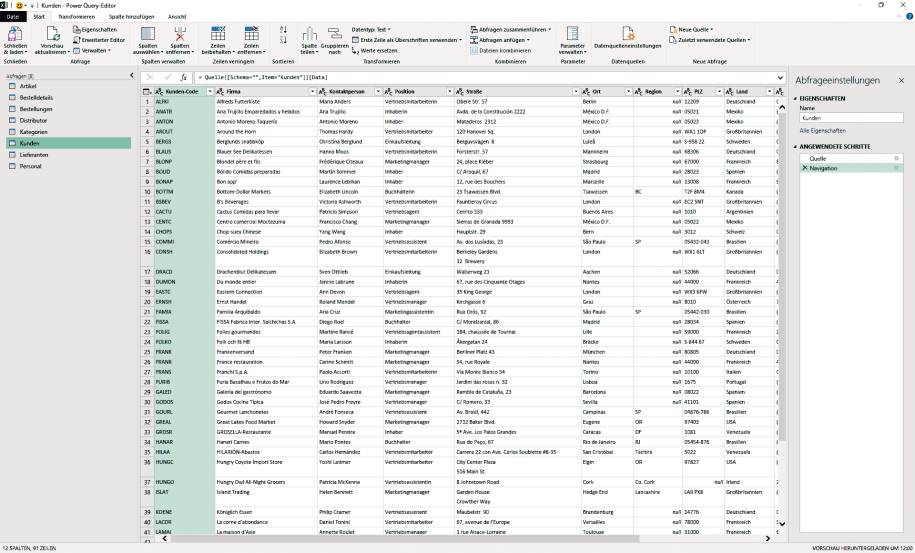Click Spalte teilen icon

click(x=309, y=34)
